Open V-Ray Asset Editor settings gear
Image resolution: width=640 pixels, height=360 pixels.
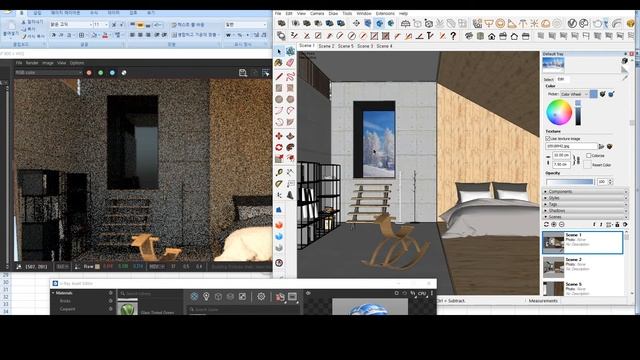click(261, 297)
